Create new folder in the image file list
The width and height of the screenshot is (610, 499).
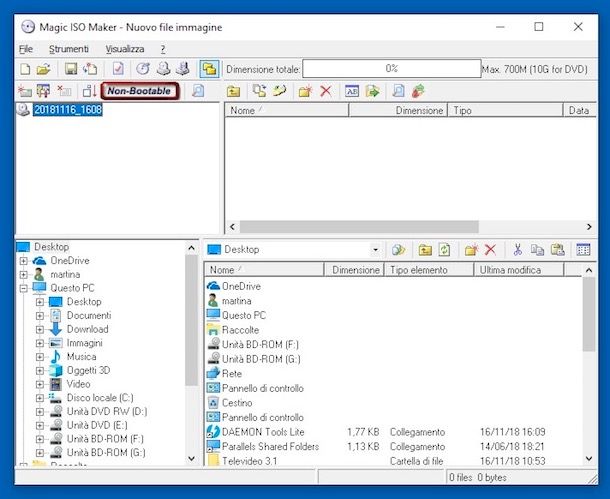pyautogui.click(x=305, y=91)
